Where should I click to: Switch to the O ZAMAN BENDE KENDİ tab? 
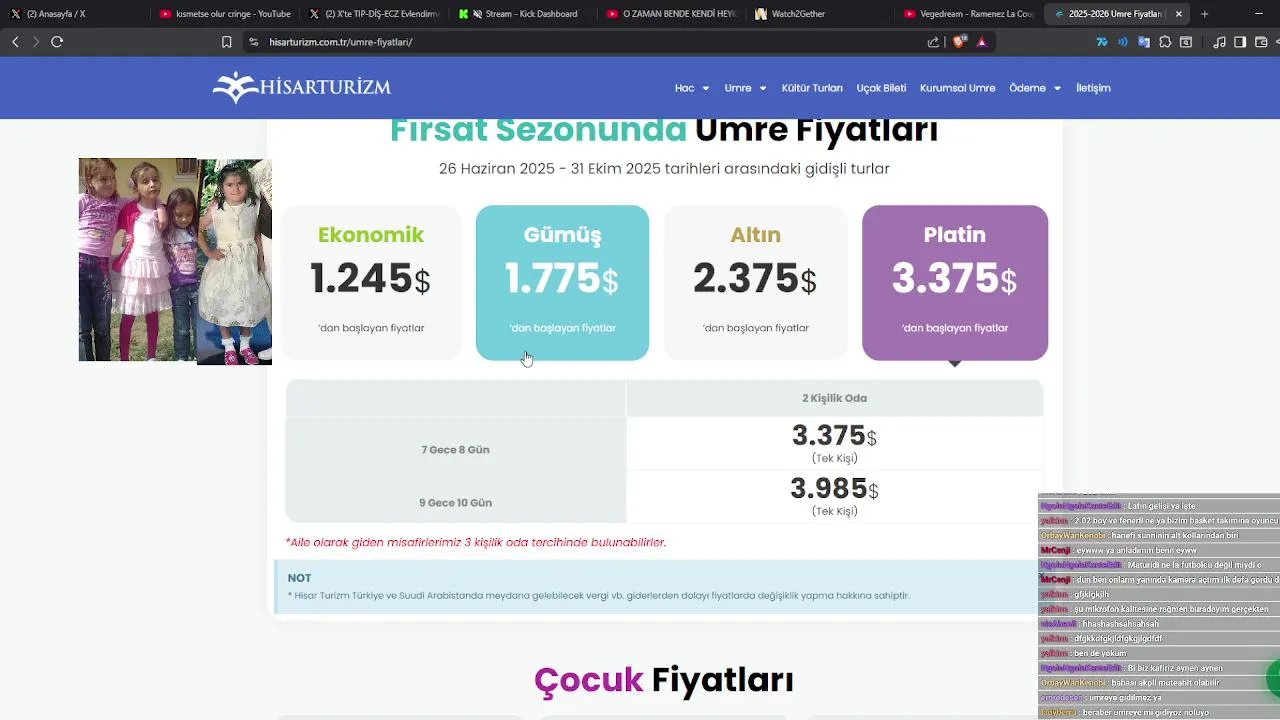[x=672, y=14]
